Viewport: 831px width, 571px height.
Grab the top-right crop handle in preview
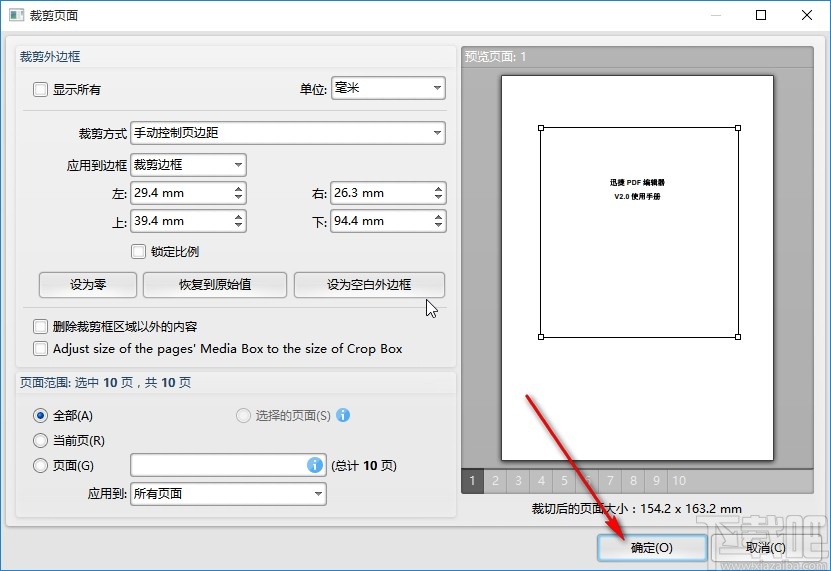point(738,128)
